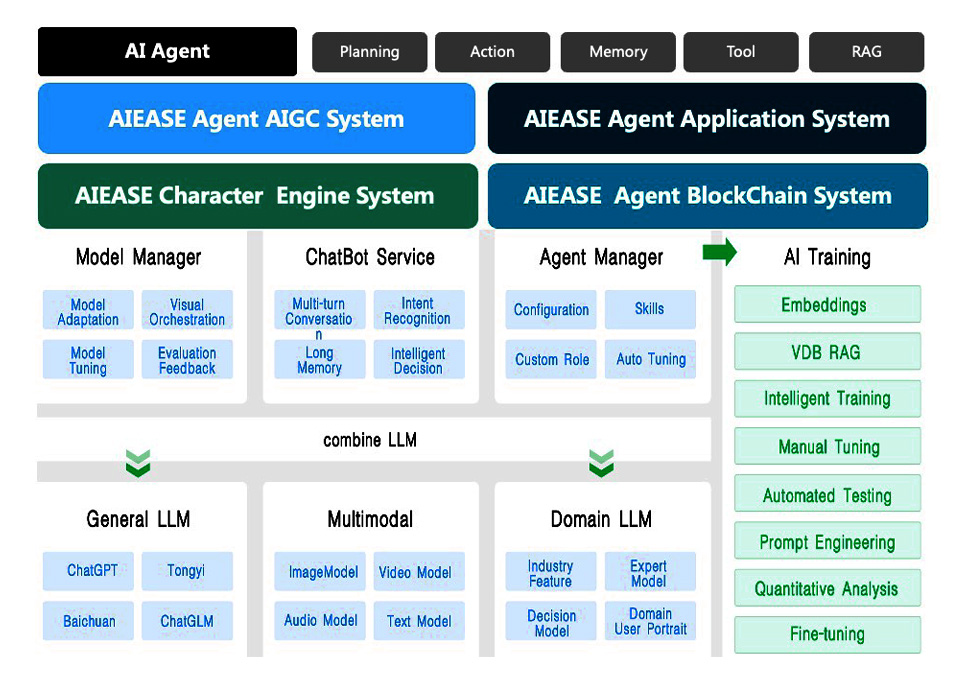This screenshot has width=968, height=675.
Task: Click the Intent Recognition tile
Action: pyautogui.click(x=419, y=310)
